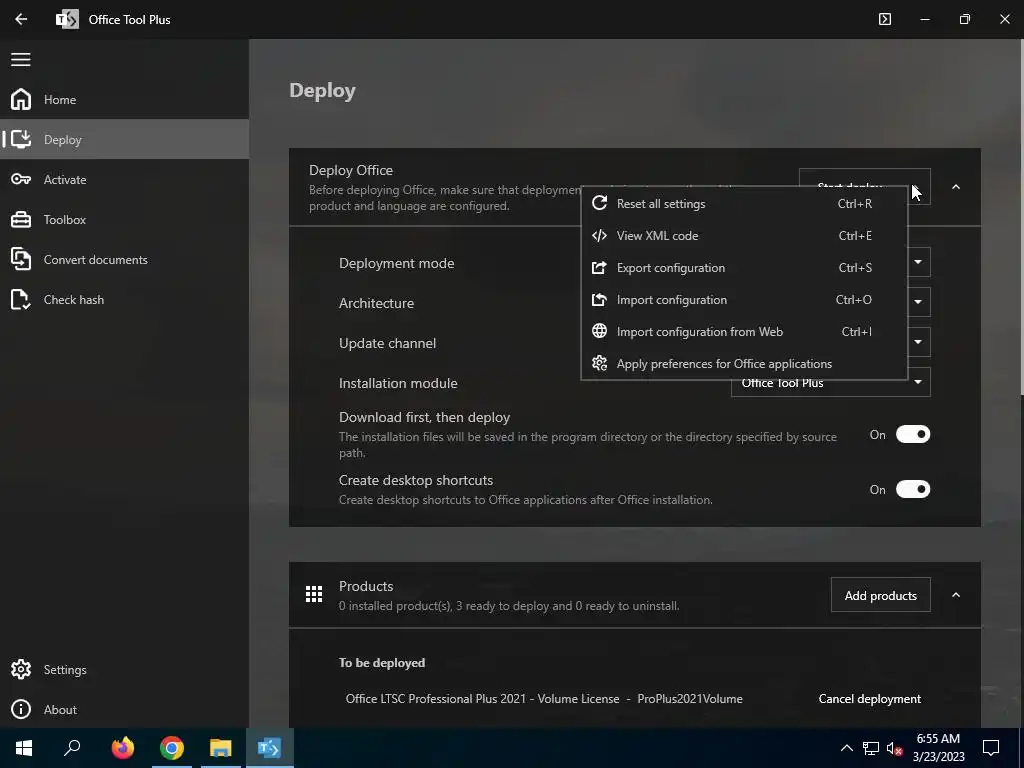Click the Home house icon

point(21,99)
